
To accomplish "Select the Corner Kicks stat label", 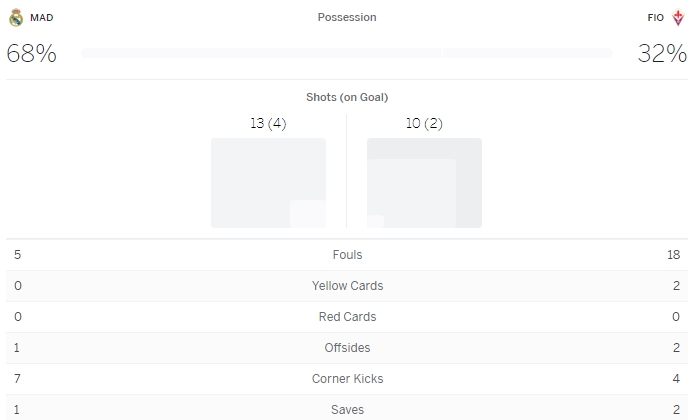I will [x=347, y=379].
